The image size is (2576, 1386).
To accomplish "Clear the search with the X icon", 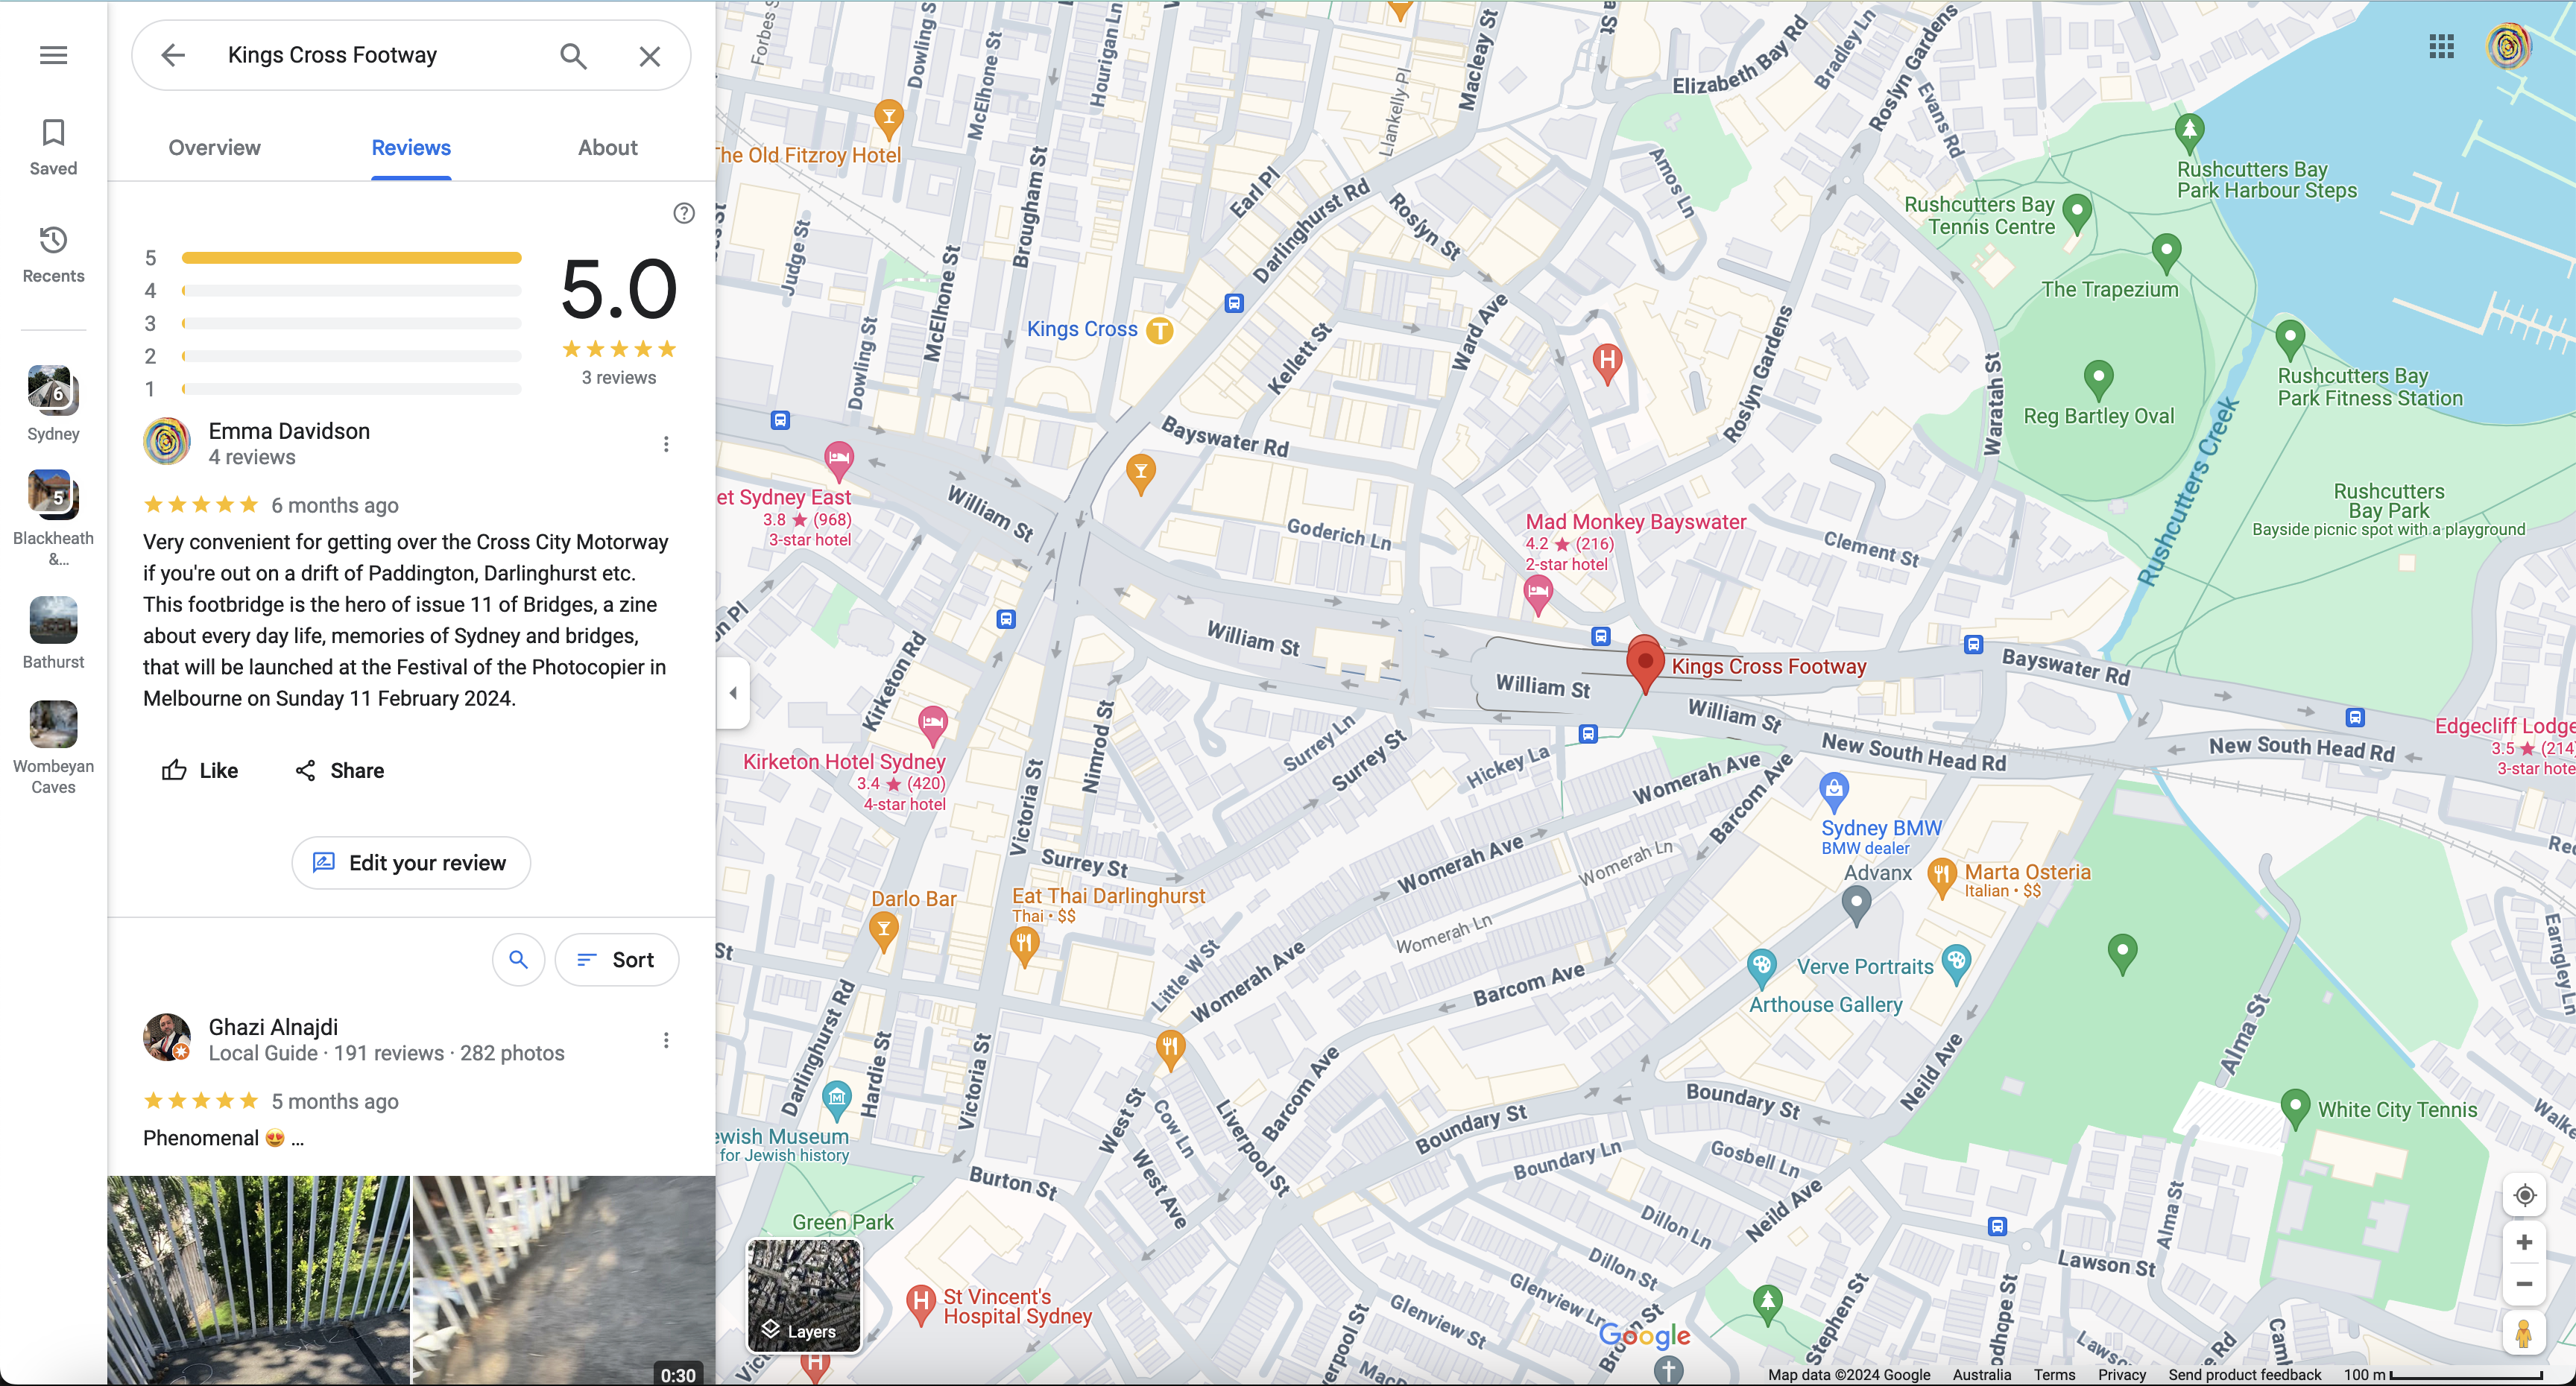I will pos(649,56).
